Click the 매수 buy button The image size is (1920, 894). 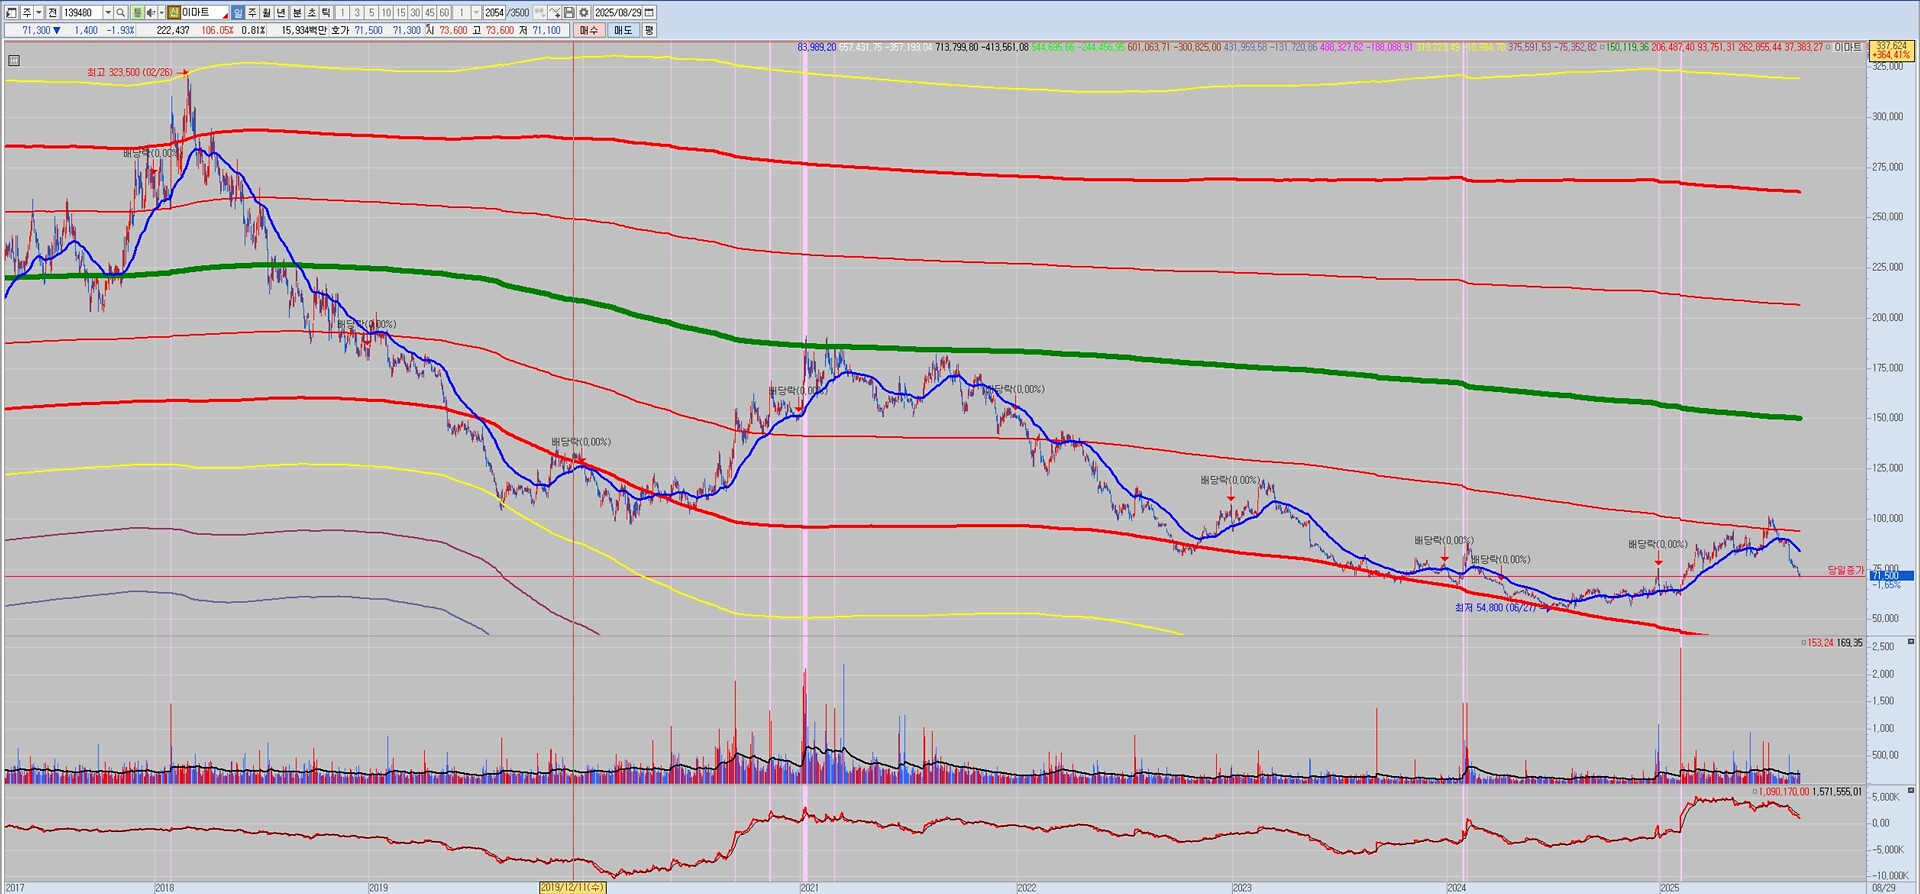pyautogui.click(x=589, y=30)
